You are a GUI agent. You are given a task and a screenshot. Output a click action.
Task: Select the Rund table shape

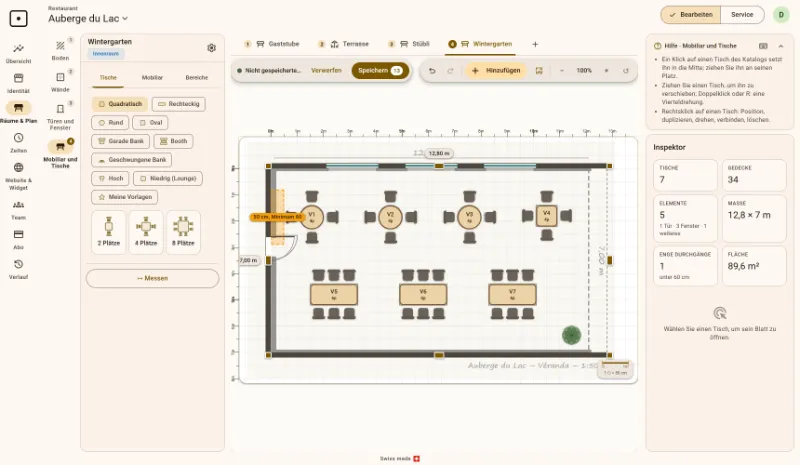(110, 123)
